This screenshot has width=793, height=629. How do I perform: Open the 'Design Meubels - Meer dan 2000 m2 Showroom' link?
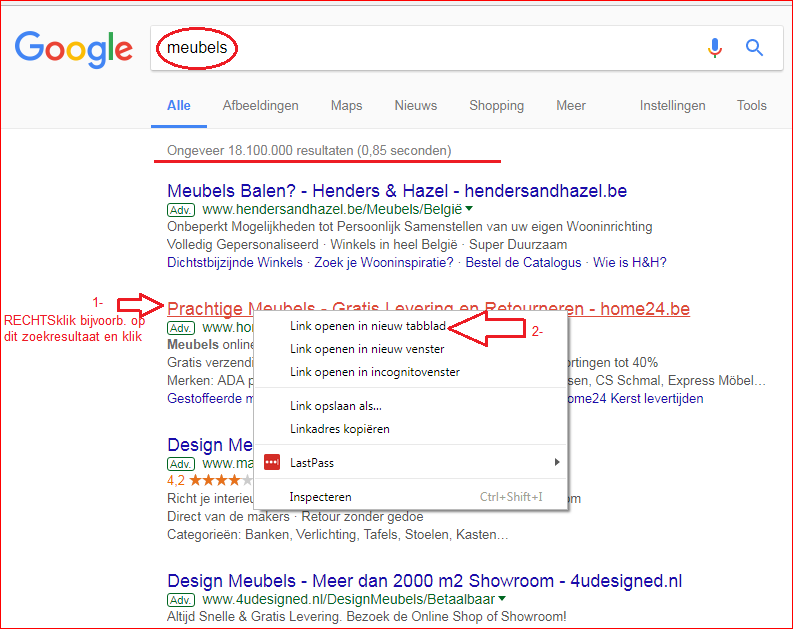tap(424, 580)
